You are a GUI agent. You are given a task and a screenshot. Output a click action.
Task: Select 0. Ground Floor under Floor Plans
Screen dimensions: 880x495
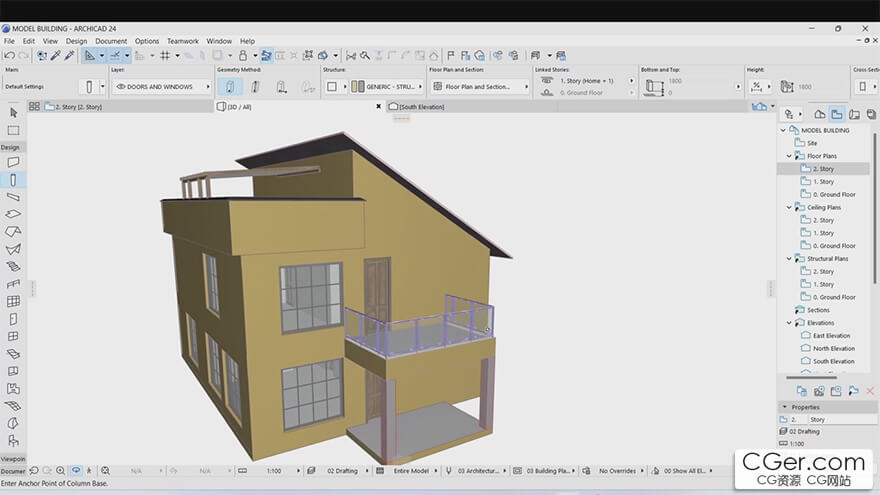pyautogui.click(x=834, y=195)
